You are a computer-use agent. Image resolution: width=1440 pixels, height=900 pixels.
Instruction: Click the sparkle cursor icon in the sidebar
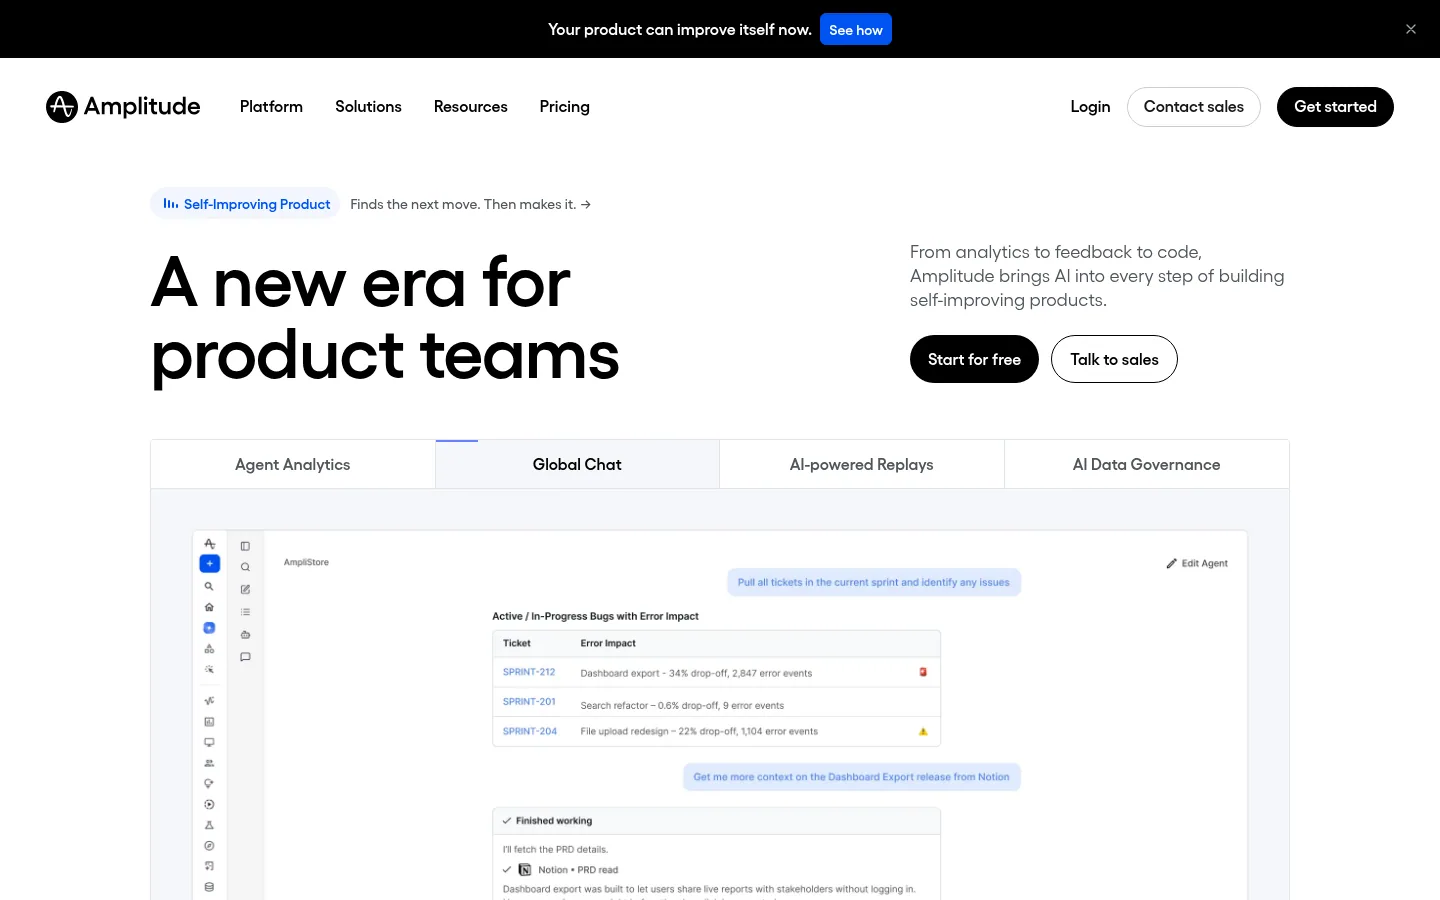tap(209, 670)
